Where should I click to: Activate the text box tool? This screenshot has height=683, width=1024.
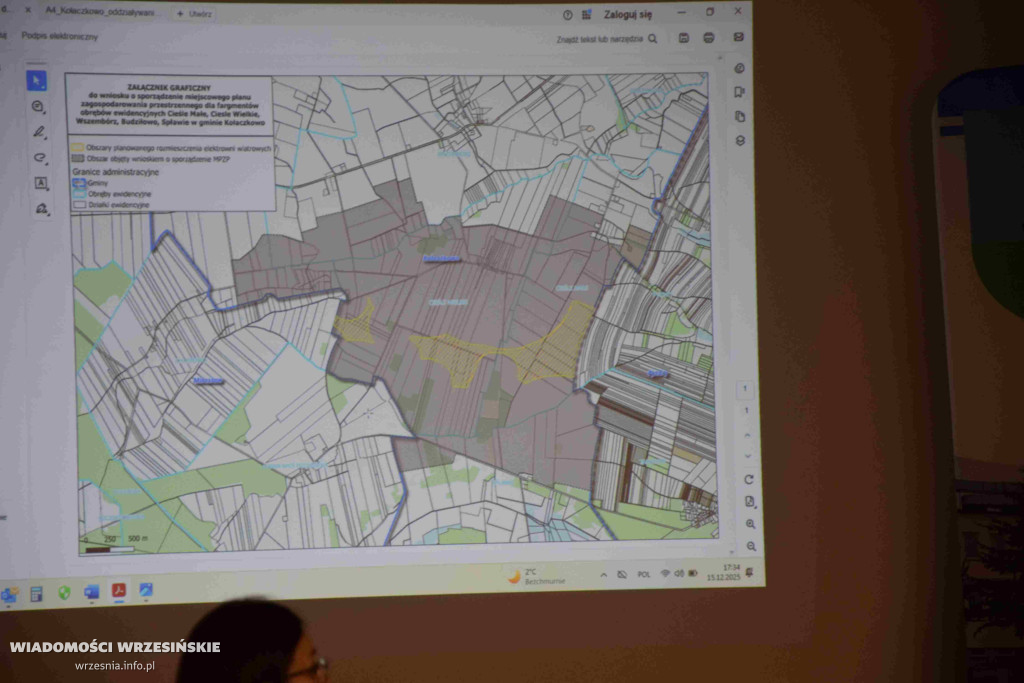(x=41, y=184)
